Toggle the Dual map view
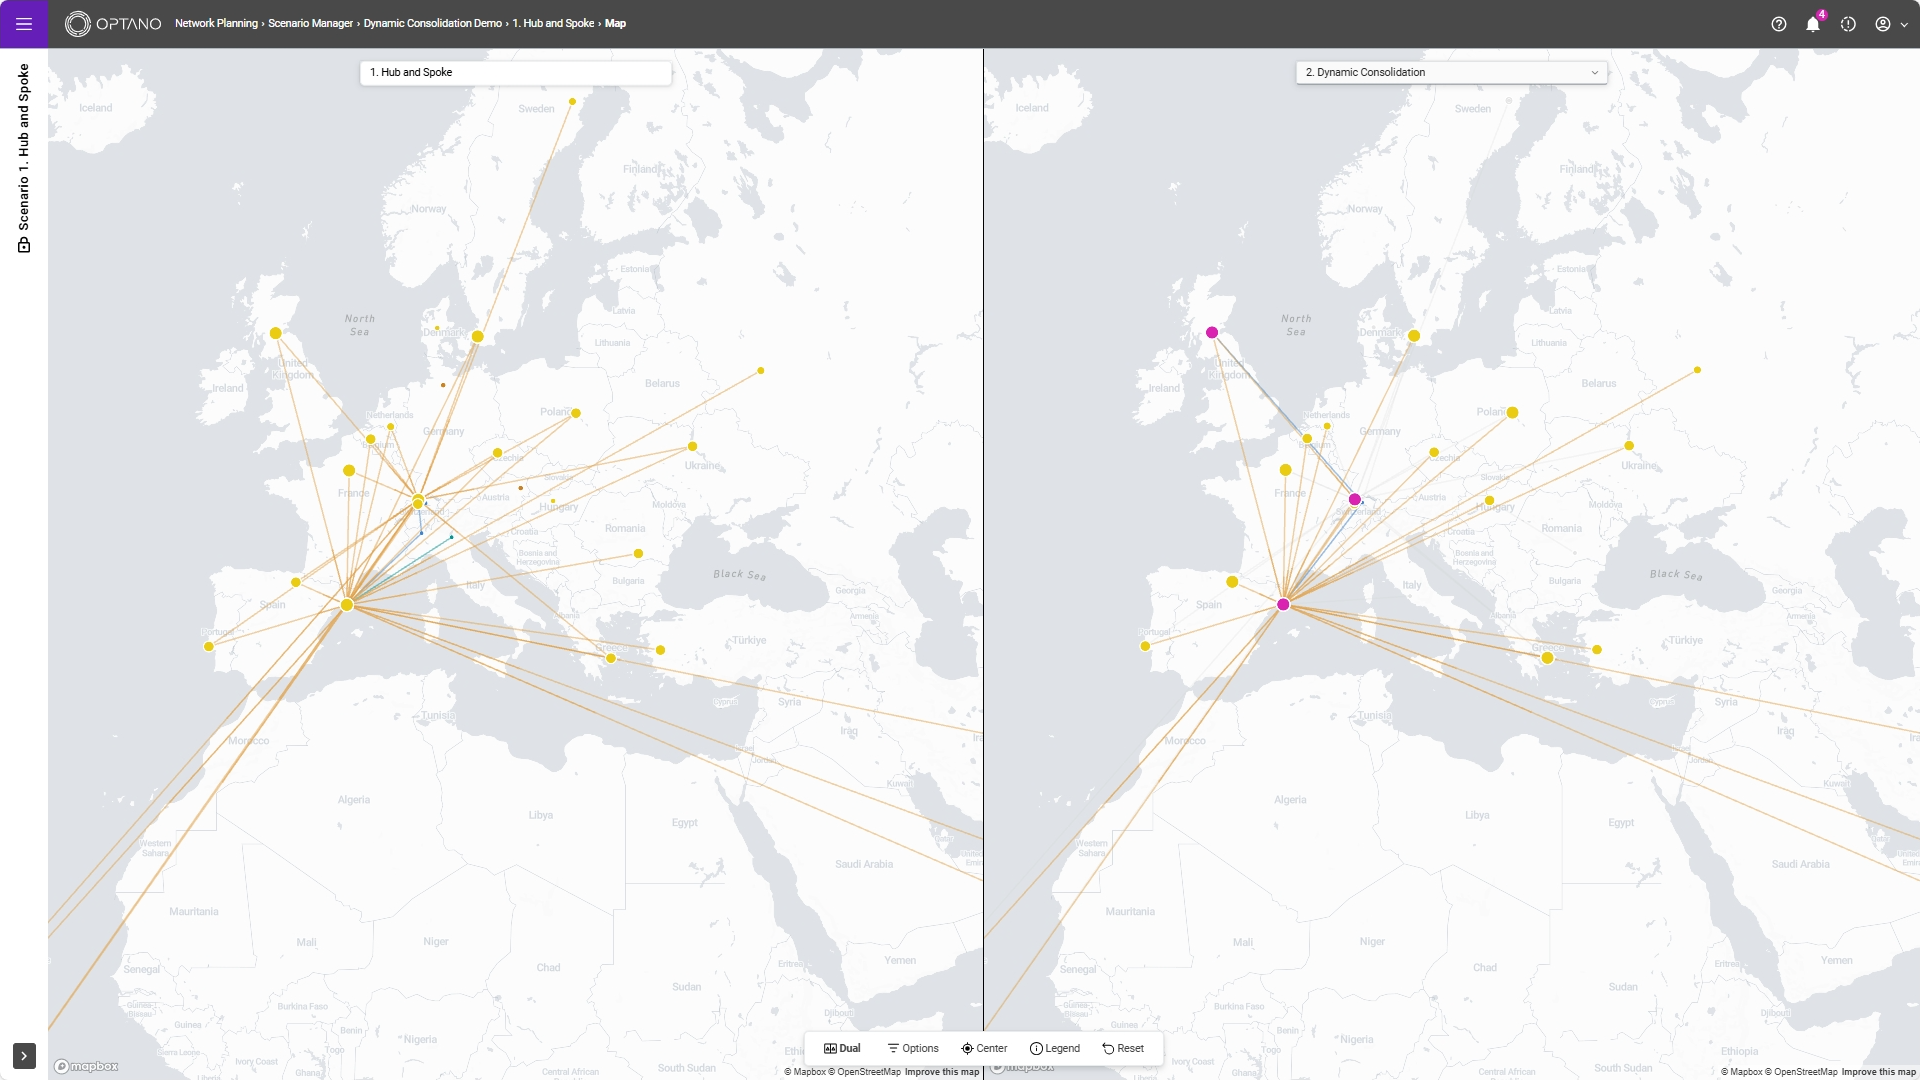1920x1080 pixels. 842,1048
